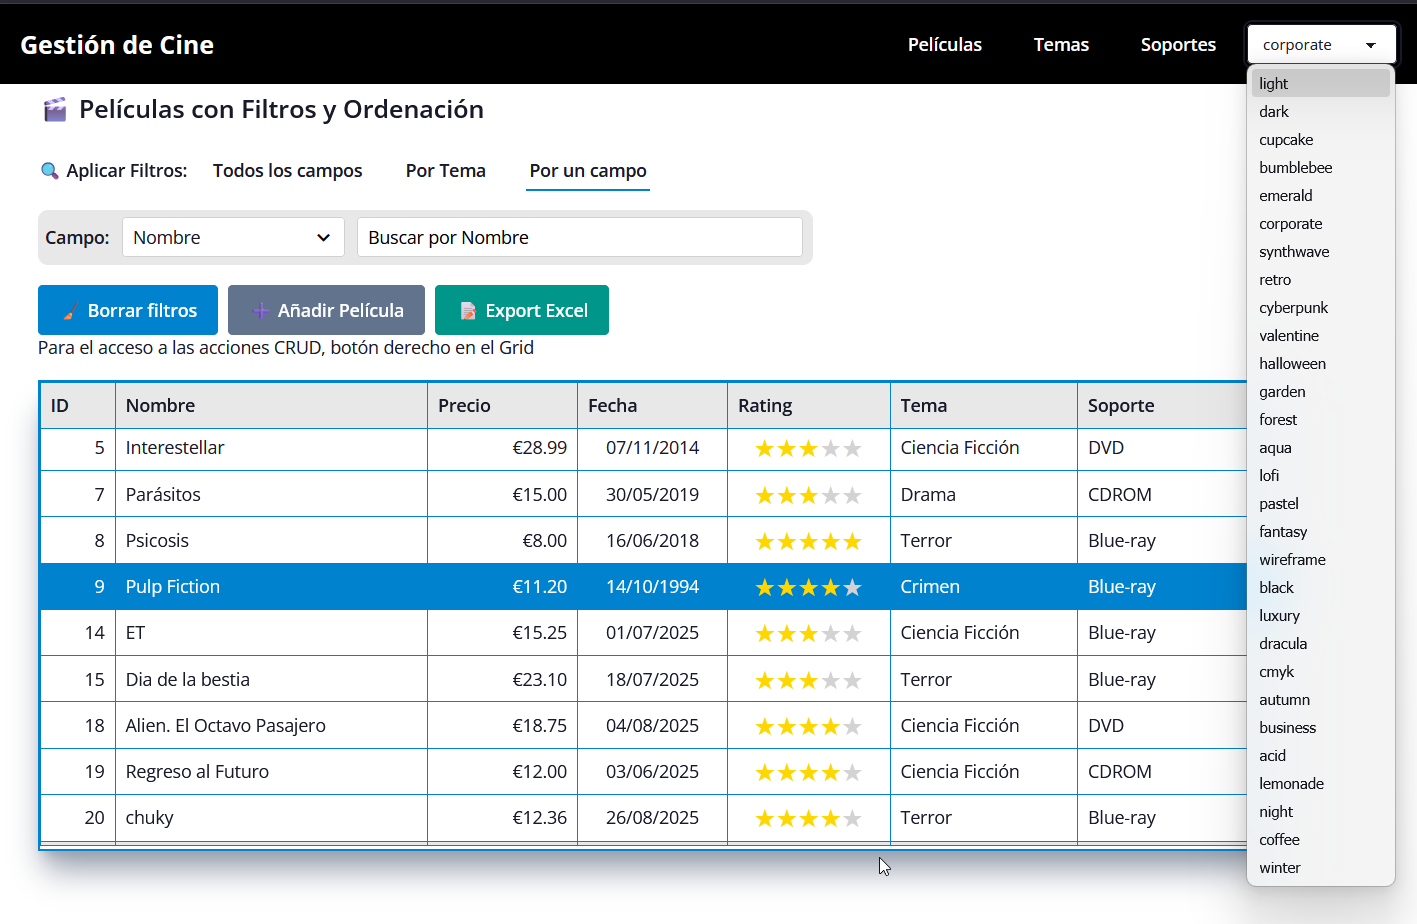This screenshot has width=1417, height=924.
Task: Open the Películas navigation menu item
Action: pyautogui.click(x=944, y=45)
